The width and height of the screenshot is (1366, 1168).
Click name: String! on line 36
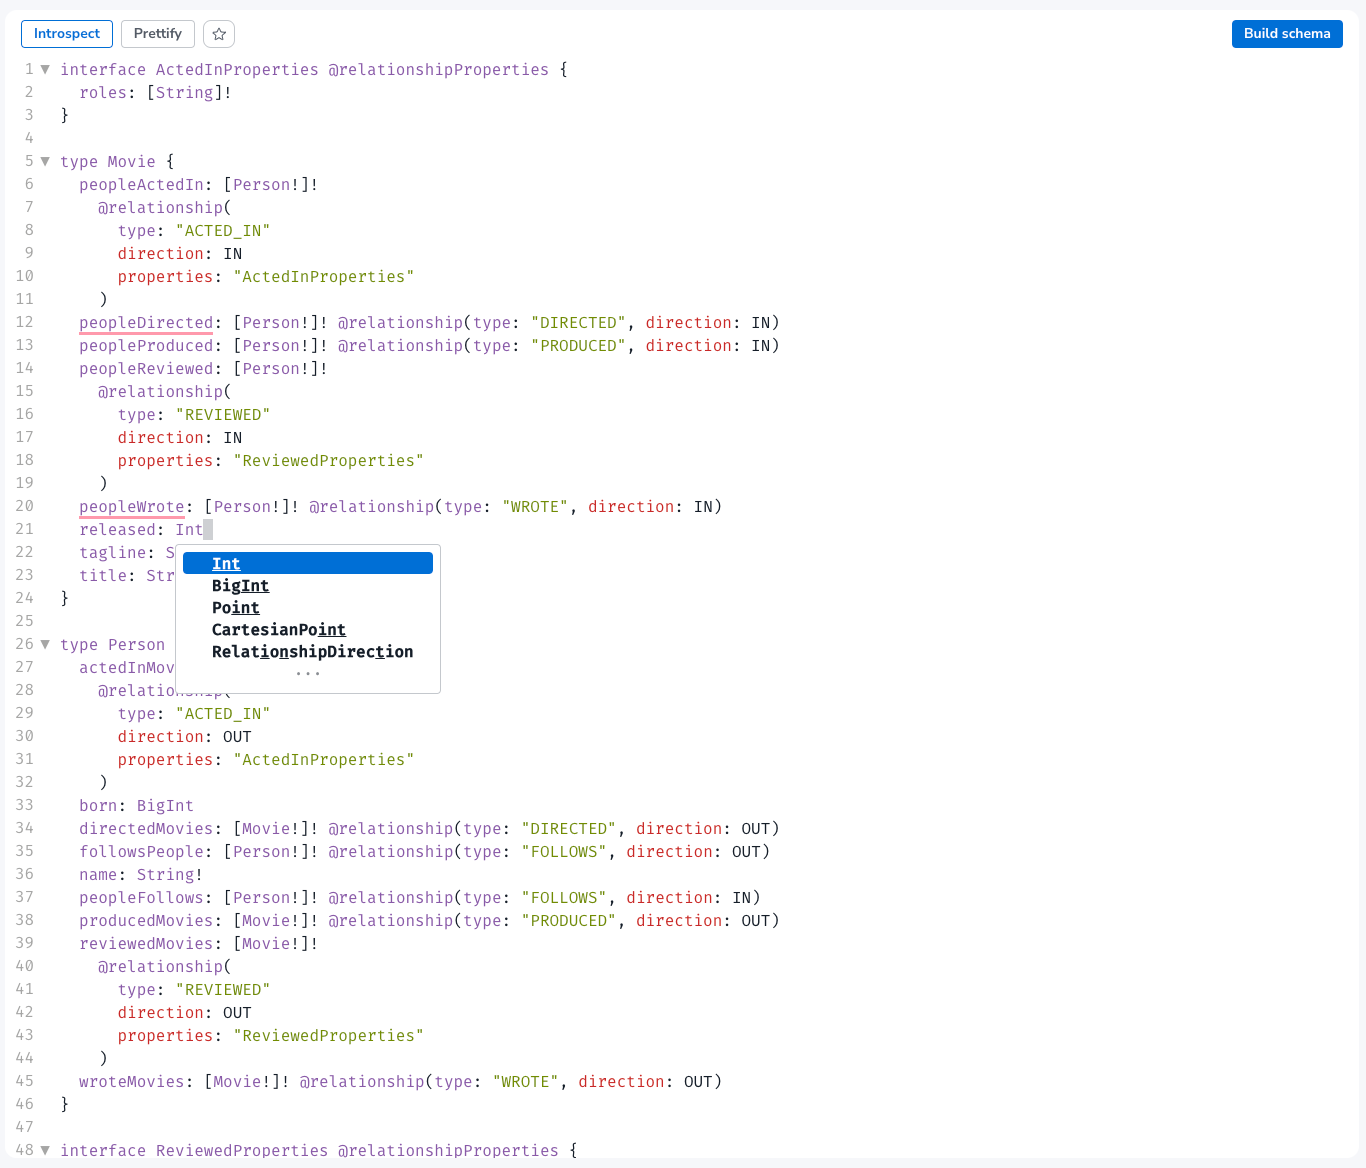tap(141, 875)
